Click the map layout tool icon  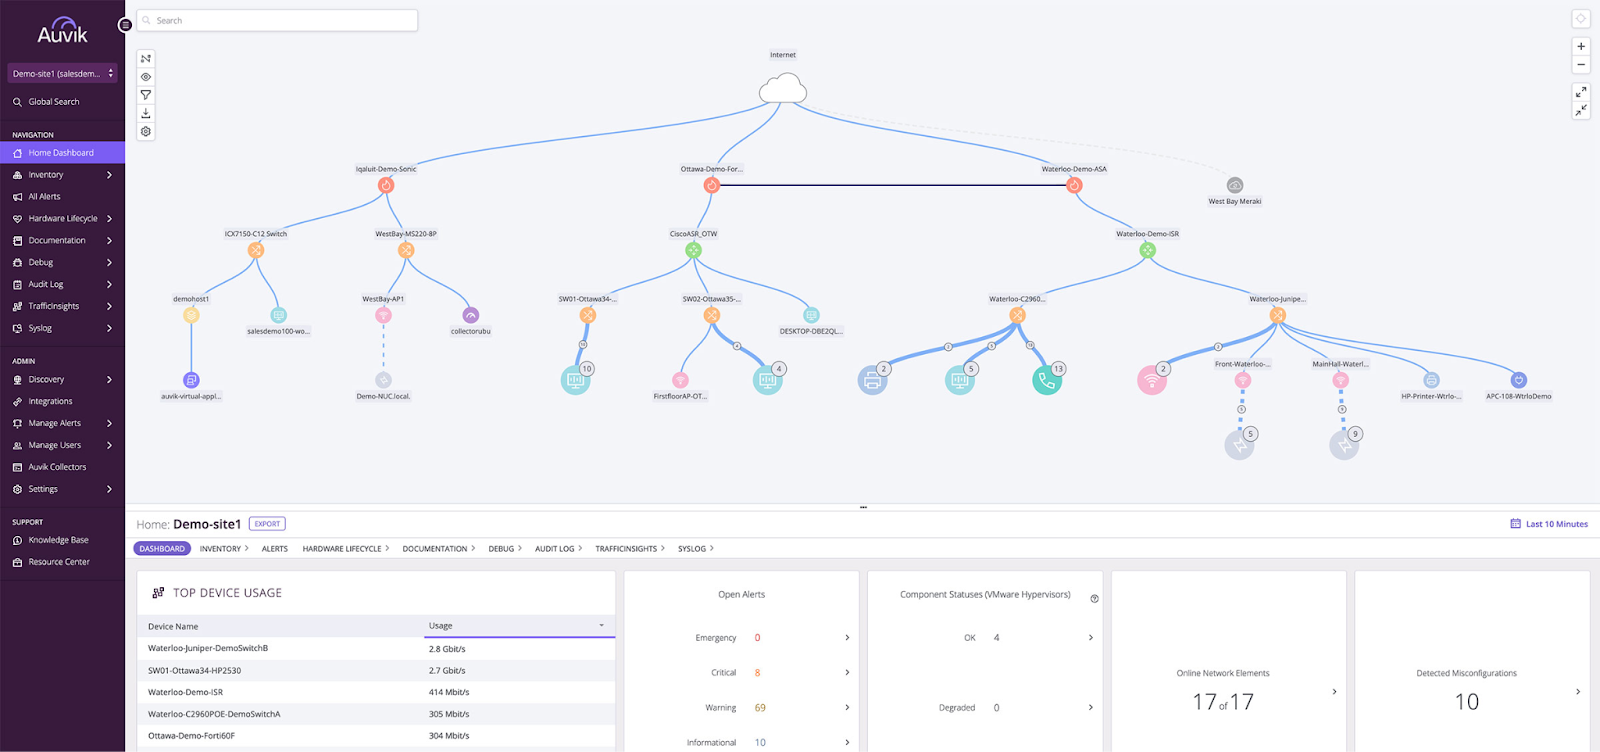146,58
